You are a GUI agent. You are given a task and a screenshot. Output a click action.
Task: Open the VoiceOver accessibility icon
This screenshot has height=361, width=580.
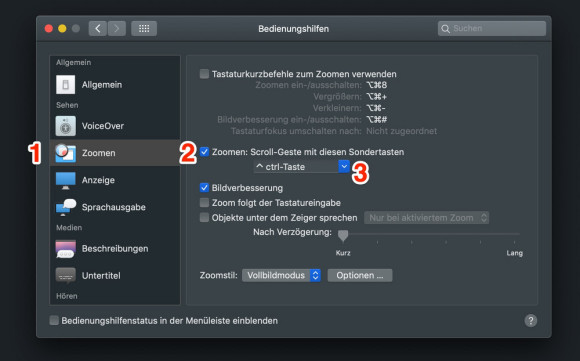pyautogui.click(x=65, y=126)
